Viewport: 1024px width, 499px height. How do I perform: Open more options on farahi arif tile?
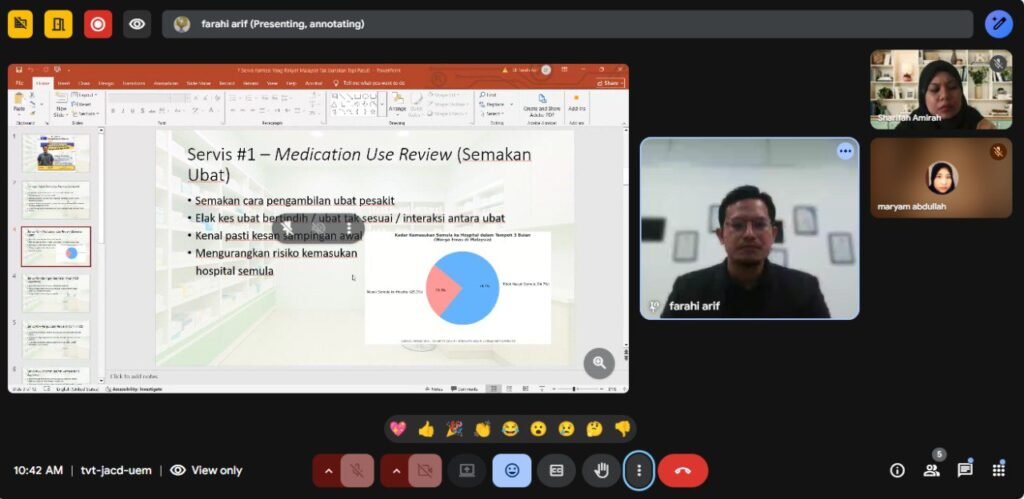(x=846, y=152)
